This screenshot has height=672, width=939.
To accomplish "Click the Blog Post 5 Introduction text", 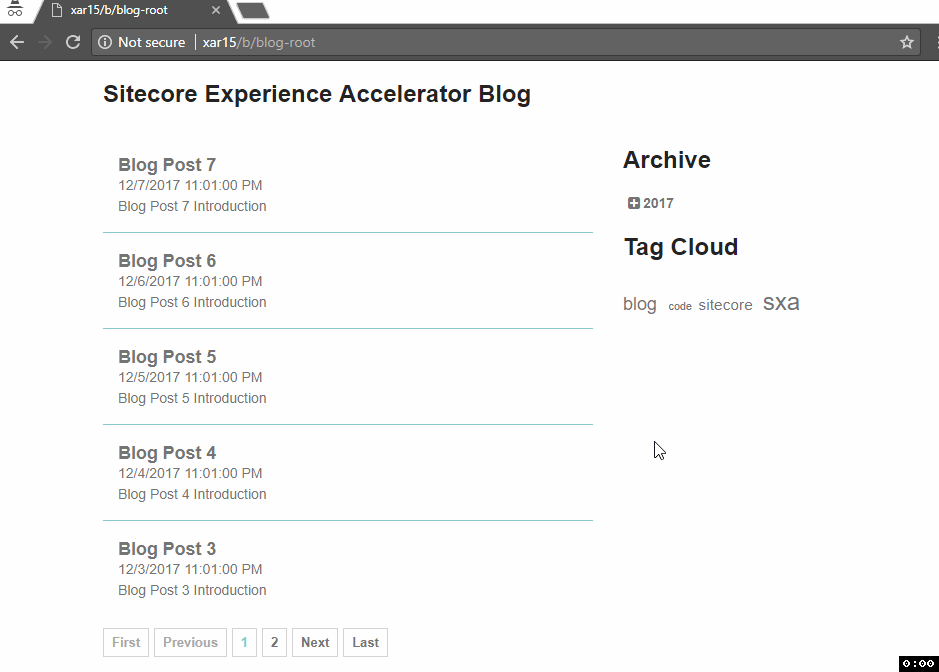I will 192,398.
